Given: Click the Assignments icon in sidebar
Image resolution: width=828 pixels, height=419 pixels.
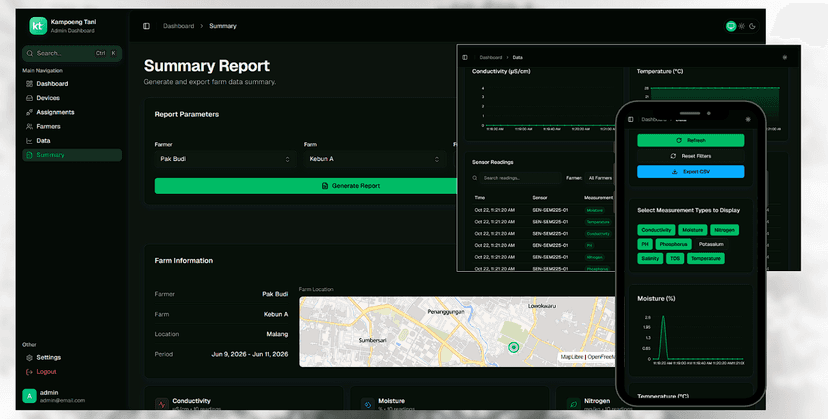Looking at the screenshot, I should 29,112.
